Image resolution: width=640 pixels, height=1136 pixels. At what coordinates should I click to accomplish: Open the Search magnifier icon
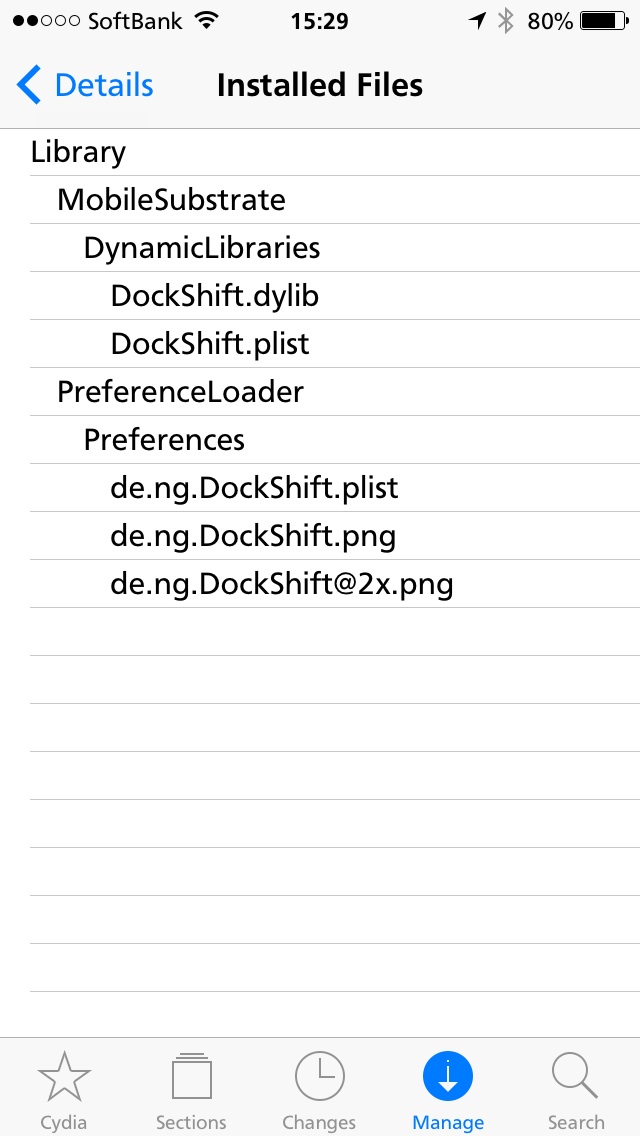575,1077
